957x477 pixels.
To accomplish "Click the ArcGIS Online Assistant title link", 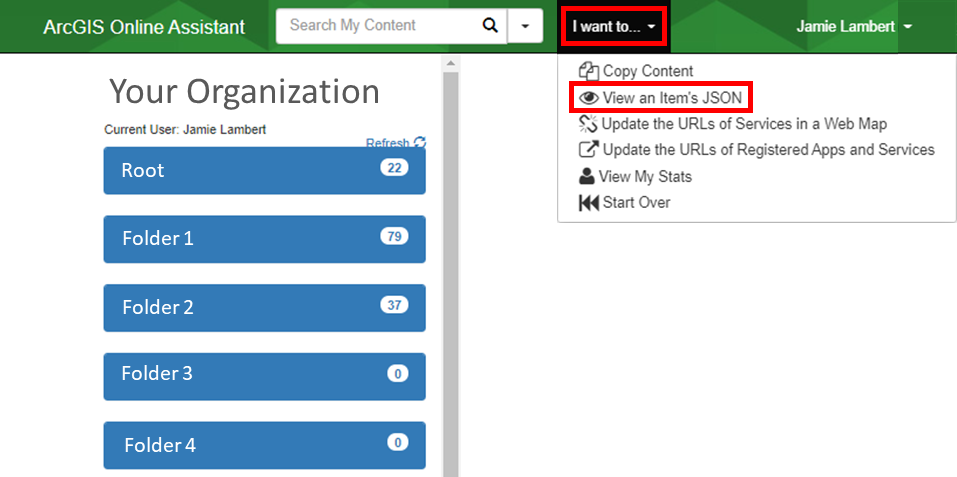I will 144,27.
